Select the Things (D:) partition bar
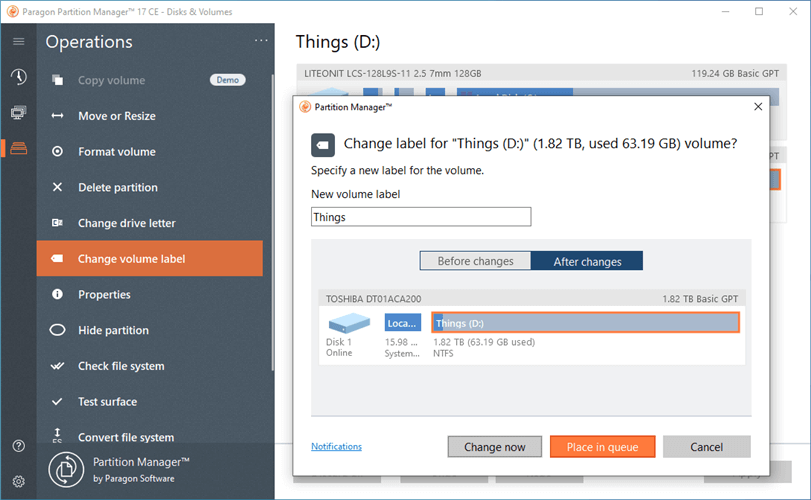This screenshot has height=500, width=811. click(585, 323)
